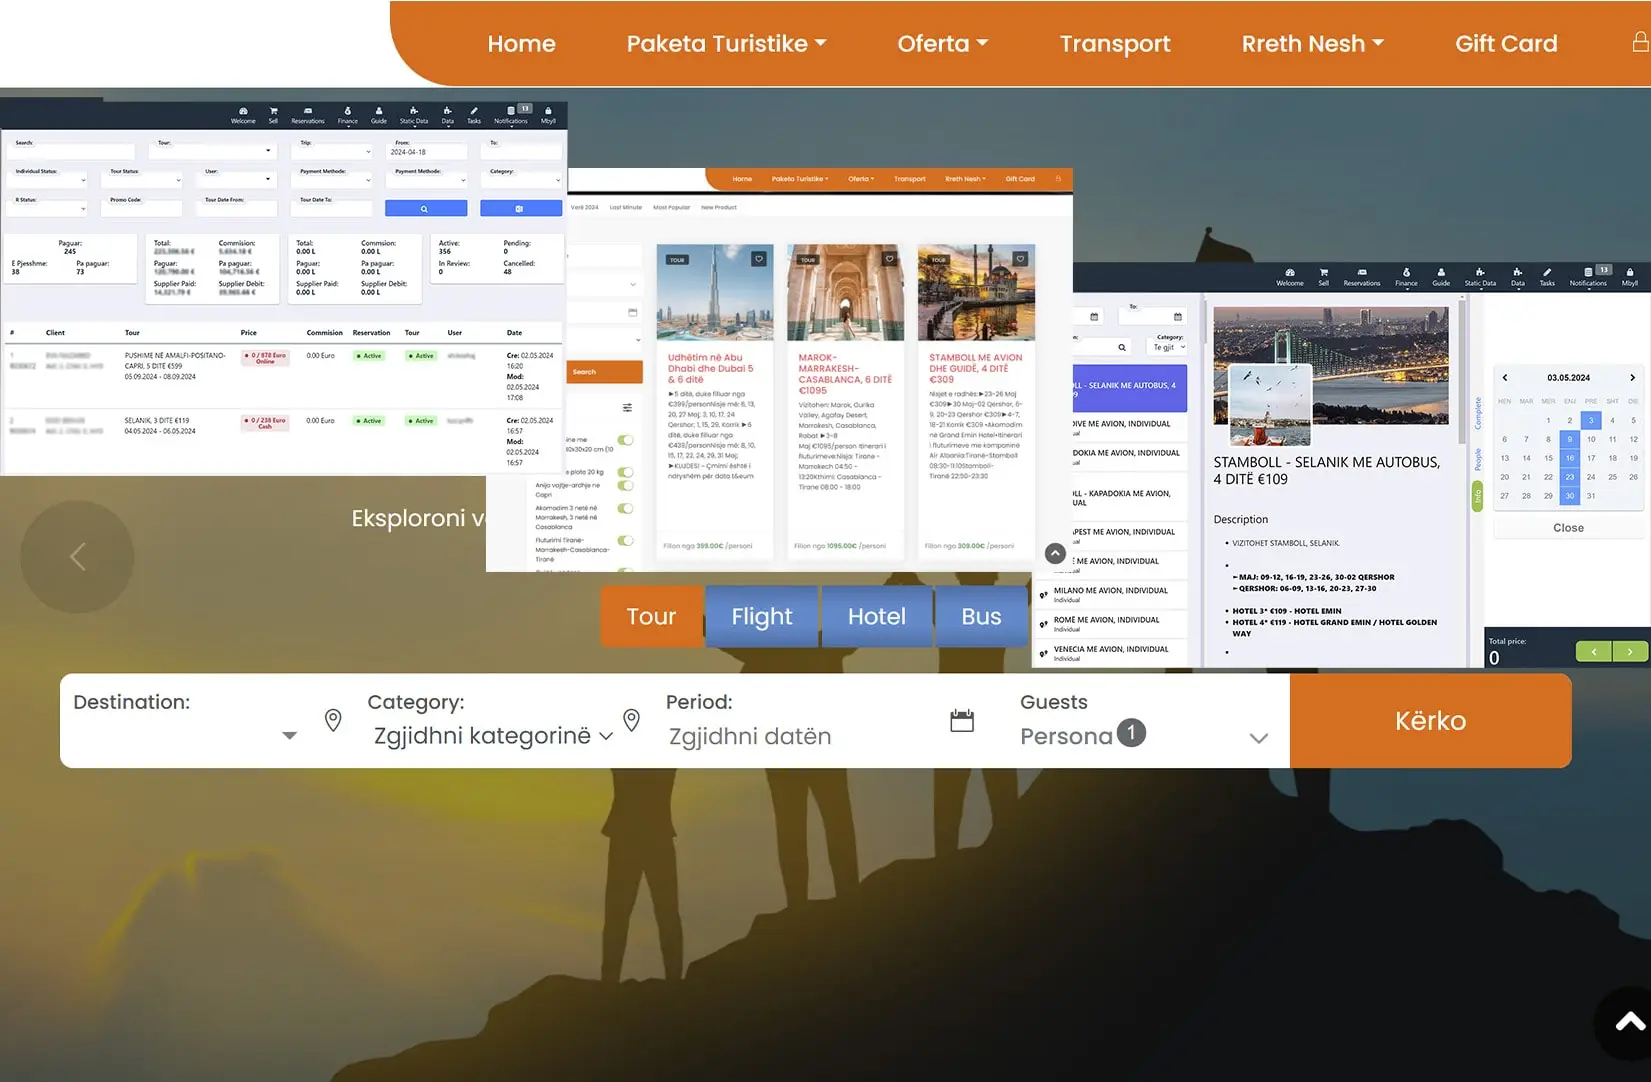Click green back arrow beside Total price

click(x=1594, y=651)
